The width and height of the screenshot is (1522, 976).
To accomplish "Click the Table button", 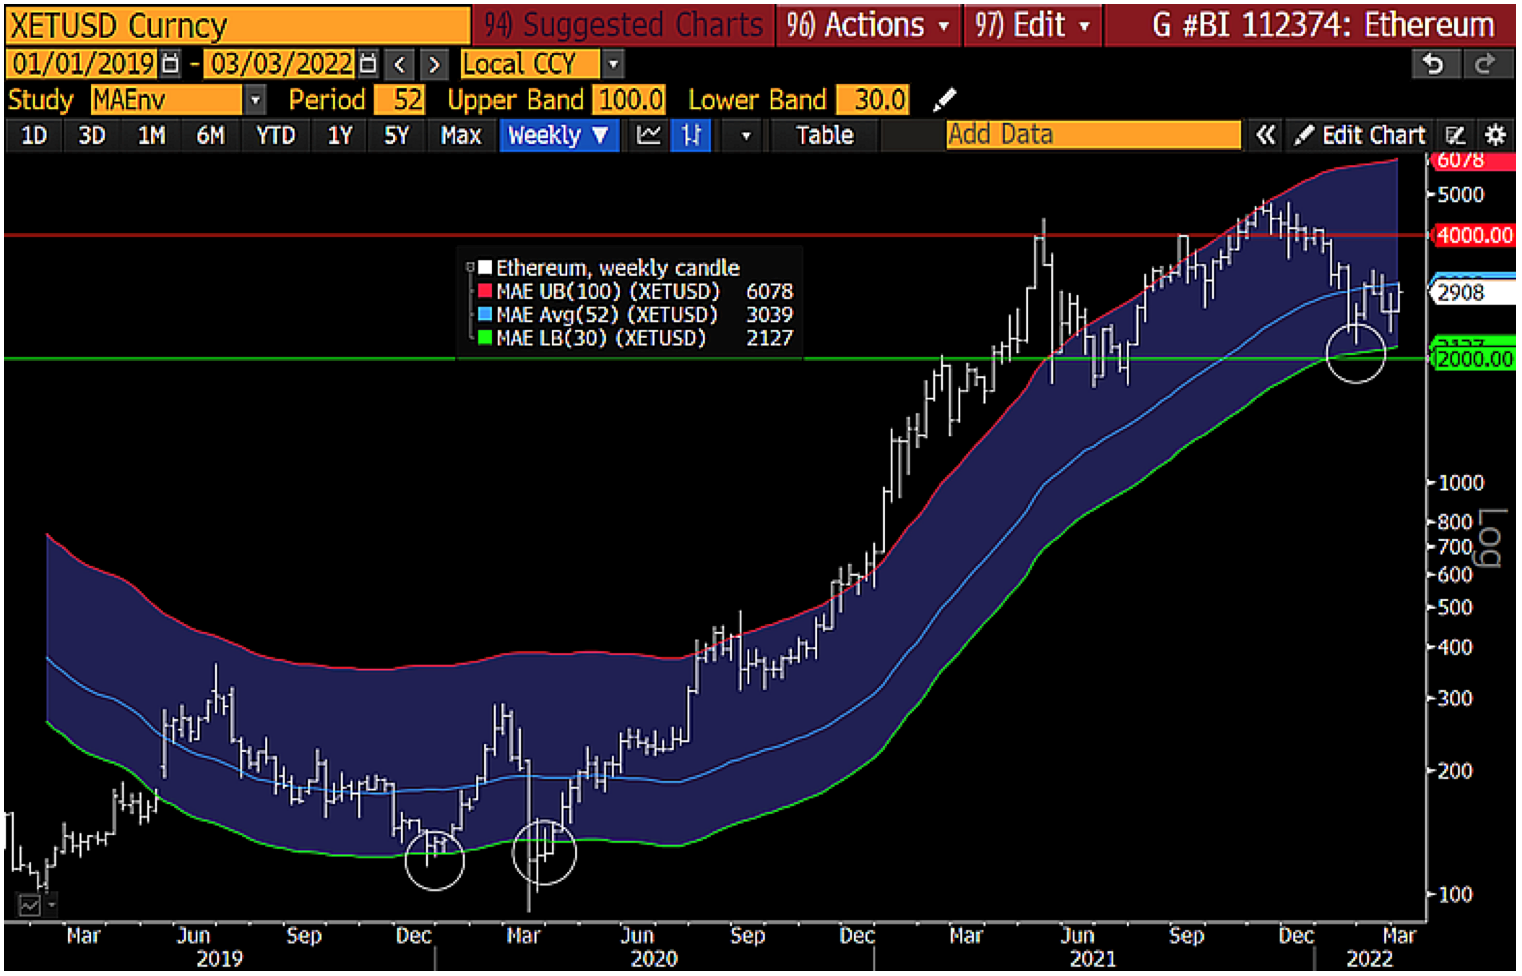I will point(824,135).
